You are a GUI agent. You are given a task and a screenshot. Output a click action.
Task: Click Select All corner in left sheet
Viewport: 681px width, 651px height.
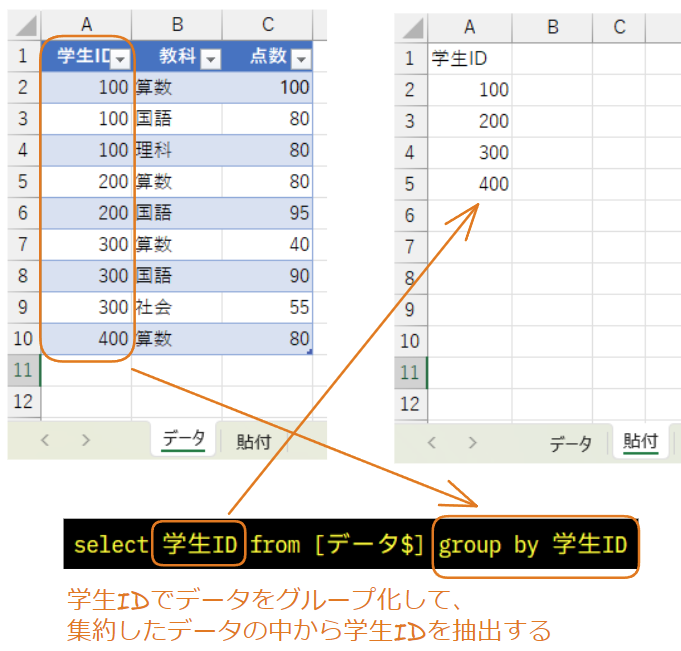[x=25, y=25]
